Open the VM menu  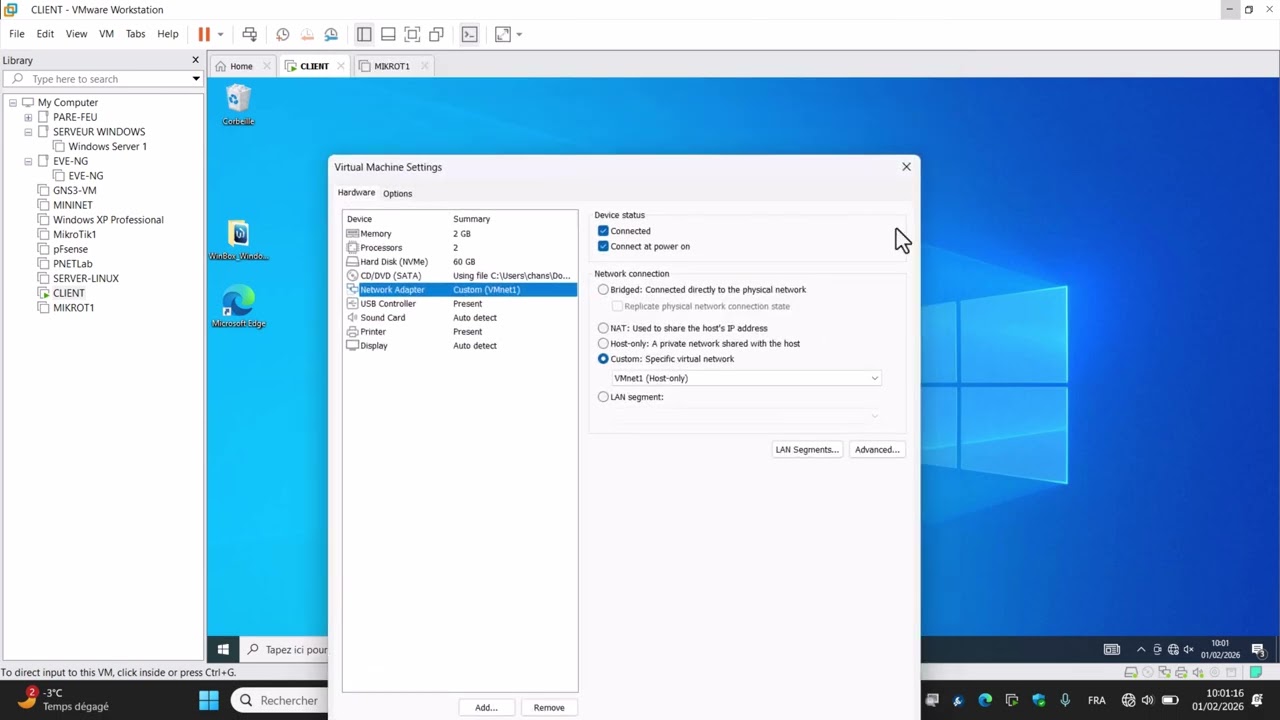pyautogui.click(x=106, y=34)
